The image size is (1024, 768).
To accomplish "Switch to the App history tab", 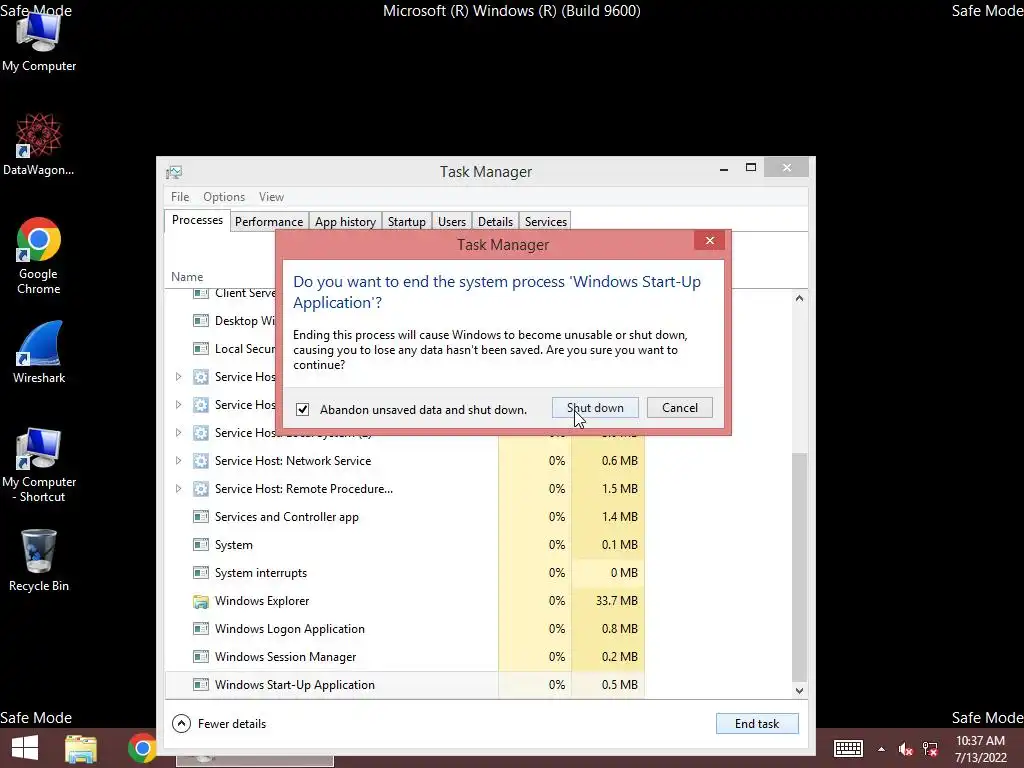I will 345,222.
